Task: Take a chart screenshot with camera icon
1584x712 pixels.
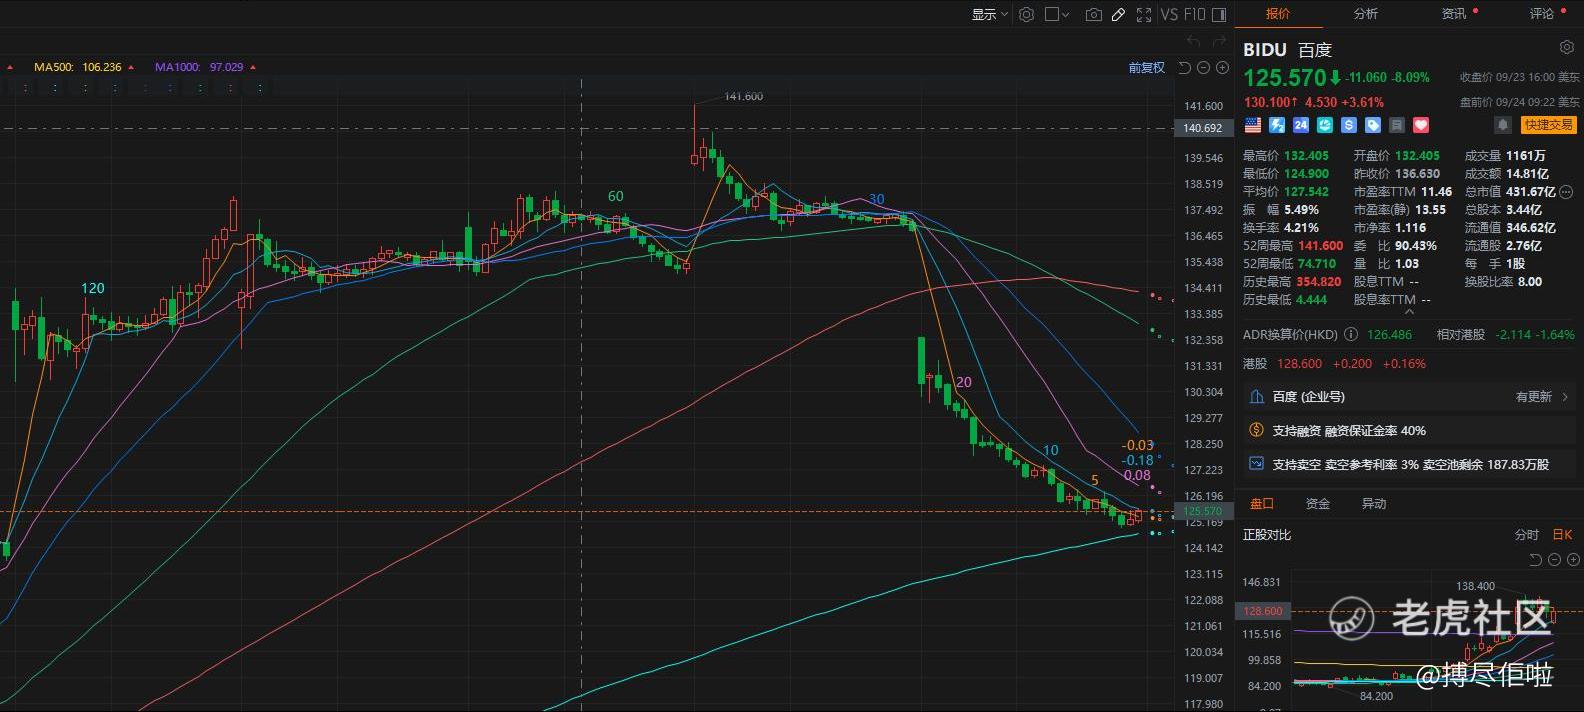Action: coord(1094,14)
